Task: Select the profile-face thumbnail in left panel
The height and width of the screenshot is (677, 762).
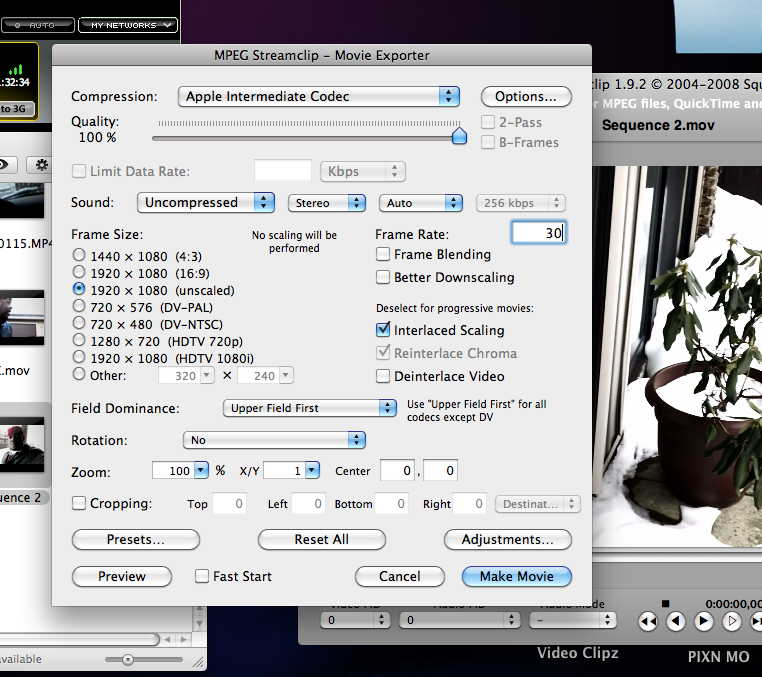Action: (22, 317)
